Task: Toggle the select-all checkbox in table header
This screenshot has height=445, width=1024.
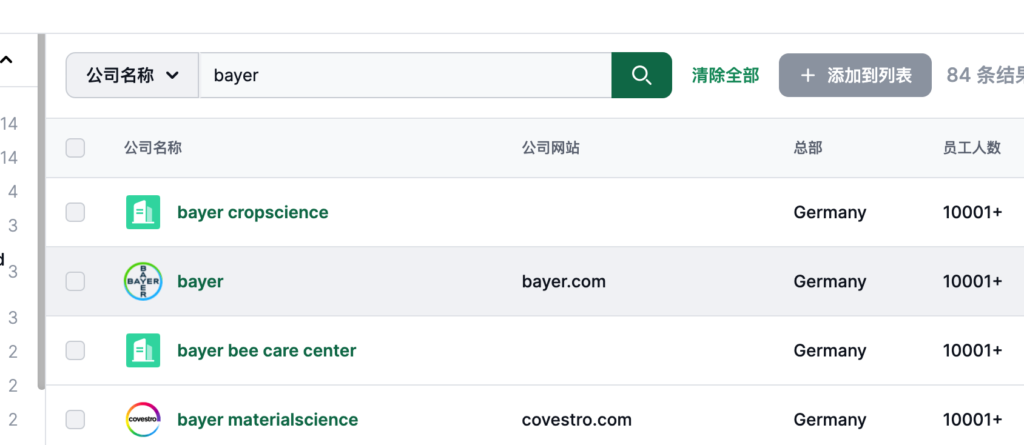Action: coord(75,148)
